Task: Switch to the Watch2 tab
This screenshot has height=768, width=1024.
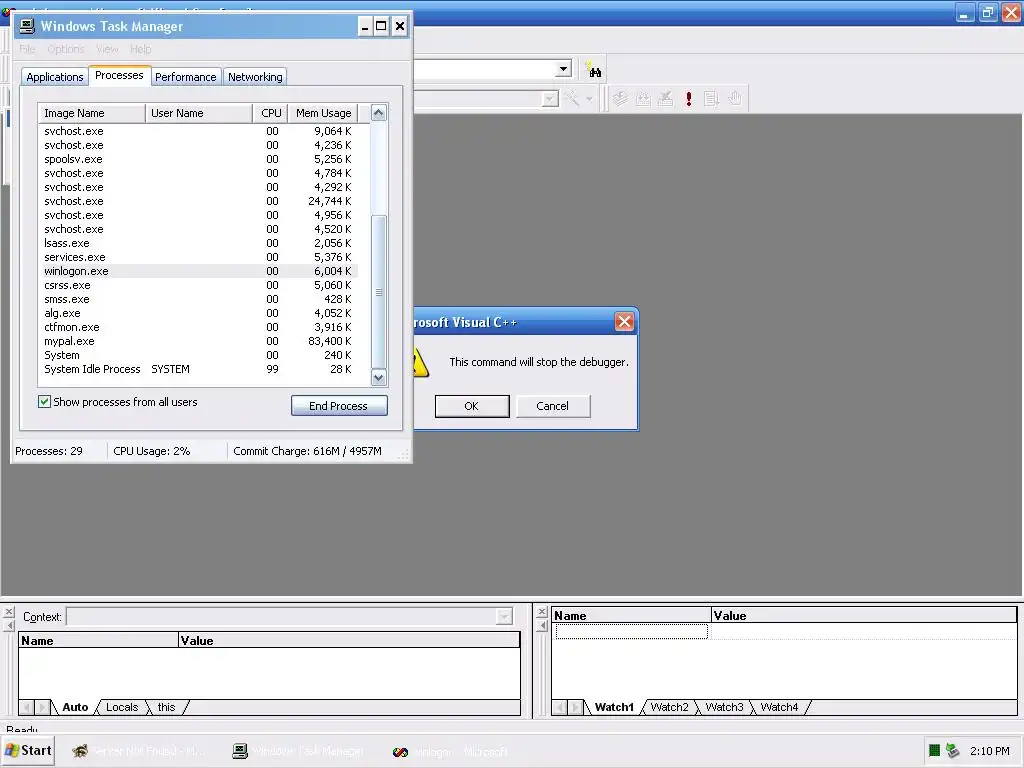Action: 669,707
